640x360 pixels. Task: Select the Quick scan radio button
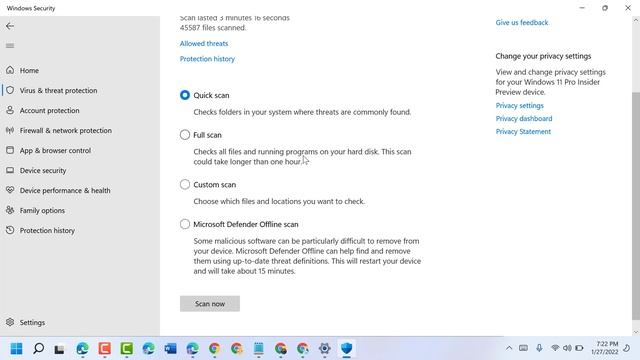185,95
